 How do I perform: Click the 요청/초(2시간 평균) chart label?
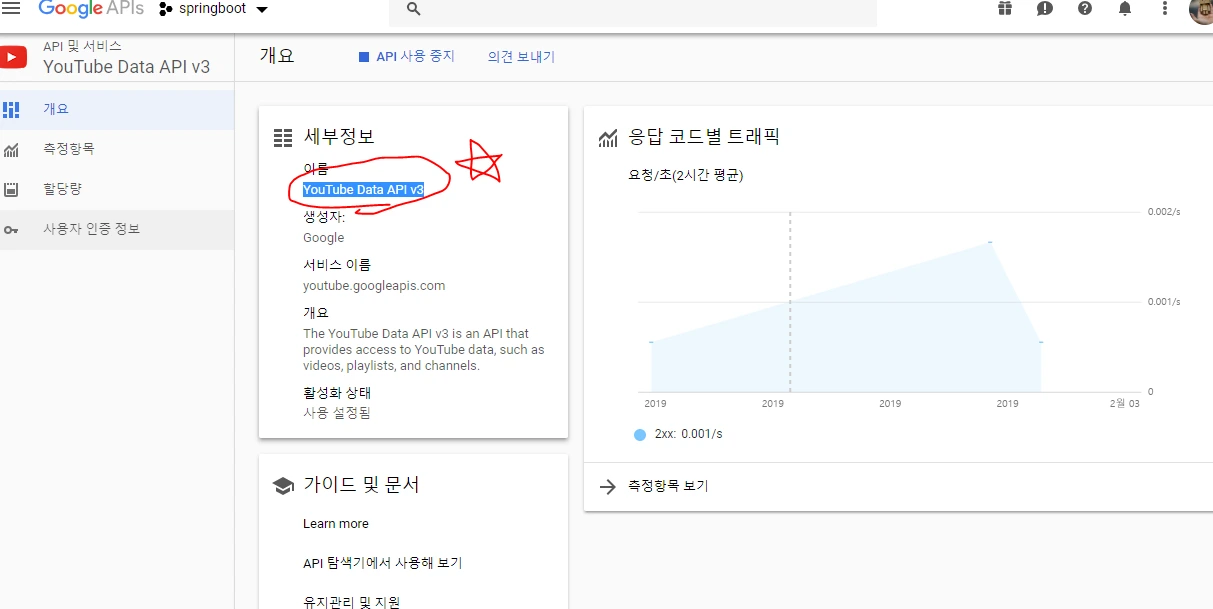[685, 175]
